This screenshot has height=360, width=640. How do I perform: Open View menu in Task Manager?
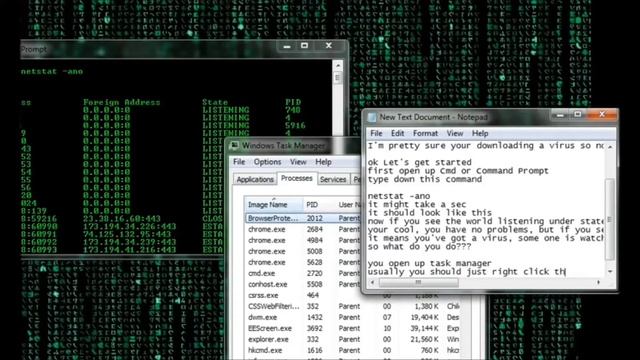pos(298,162)
